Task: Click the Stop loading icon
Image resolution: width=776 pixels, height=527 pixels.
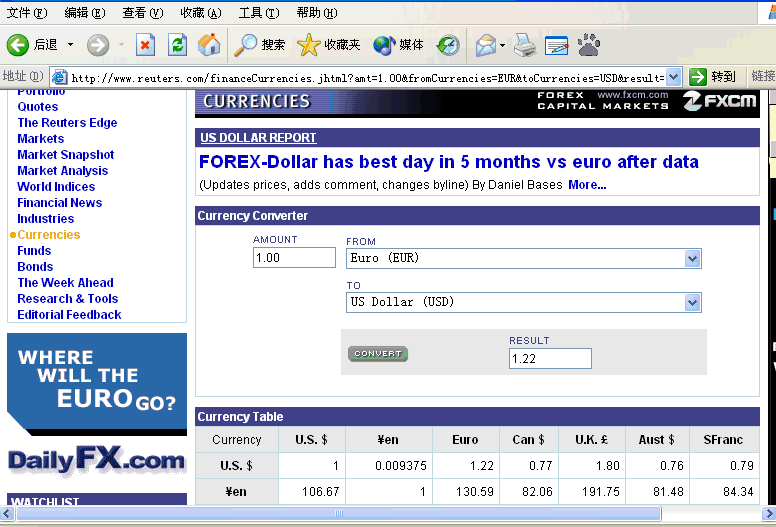Action: point(145,45)
